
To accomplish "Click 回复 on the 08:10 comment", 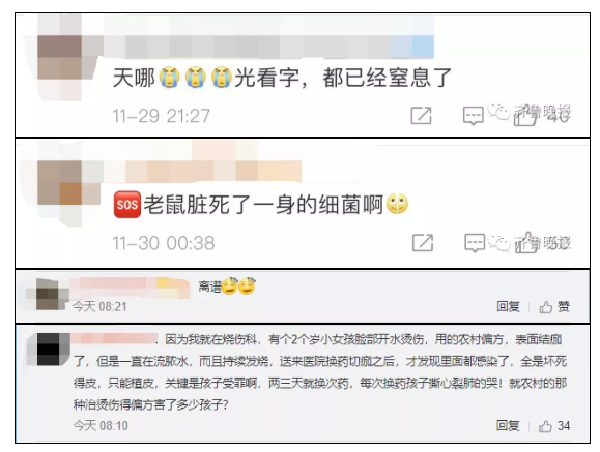I will point(507,426).
